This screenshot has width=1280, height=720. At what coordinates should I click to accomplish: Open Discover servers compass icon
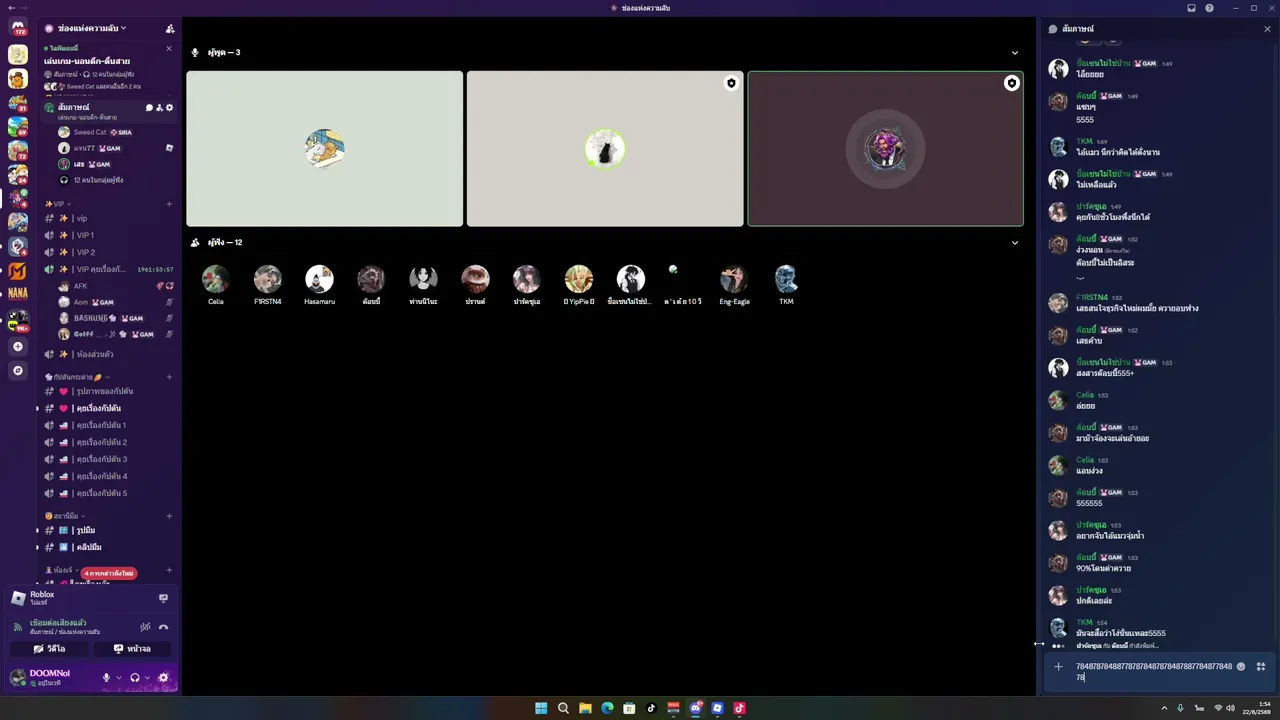point(17,371)
